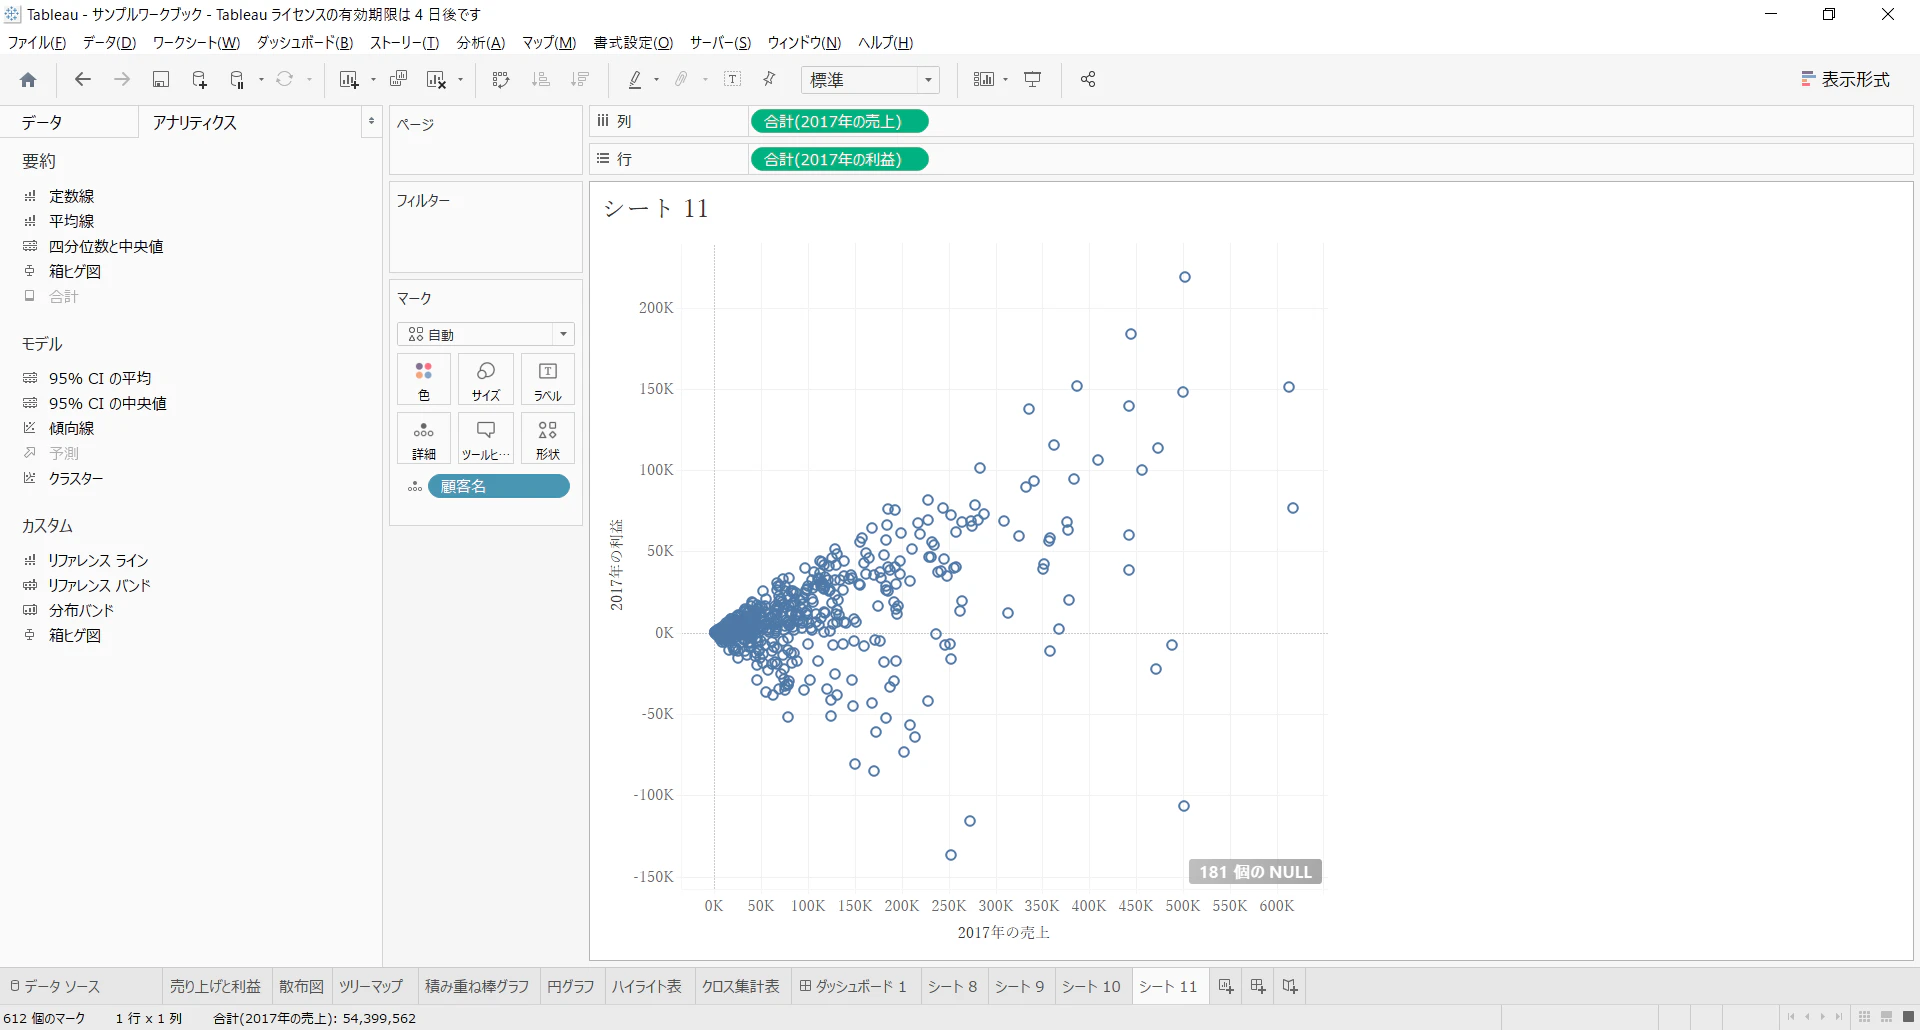Expand the clear sheet dropdown arrow
The image size is (1920, 1030).
click(x=461, y=80)
